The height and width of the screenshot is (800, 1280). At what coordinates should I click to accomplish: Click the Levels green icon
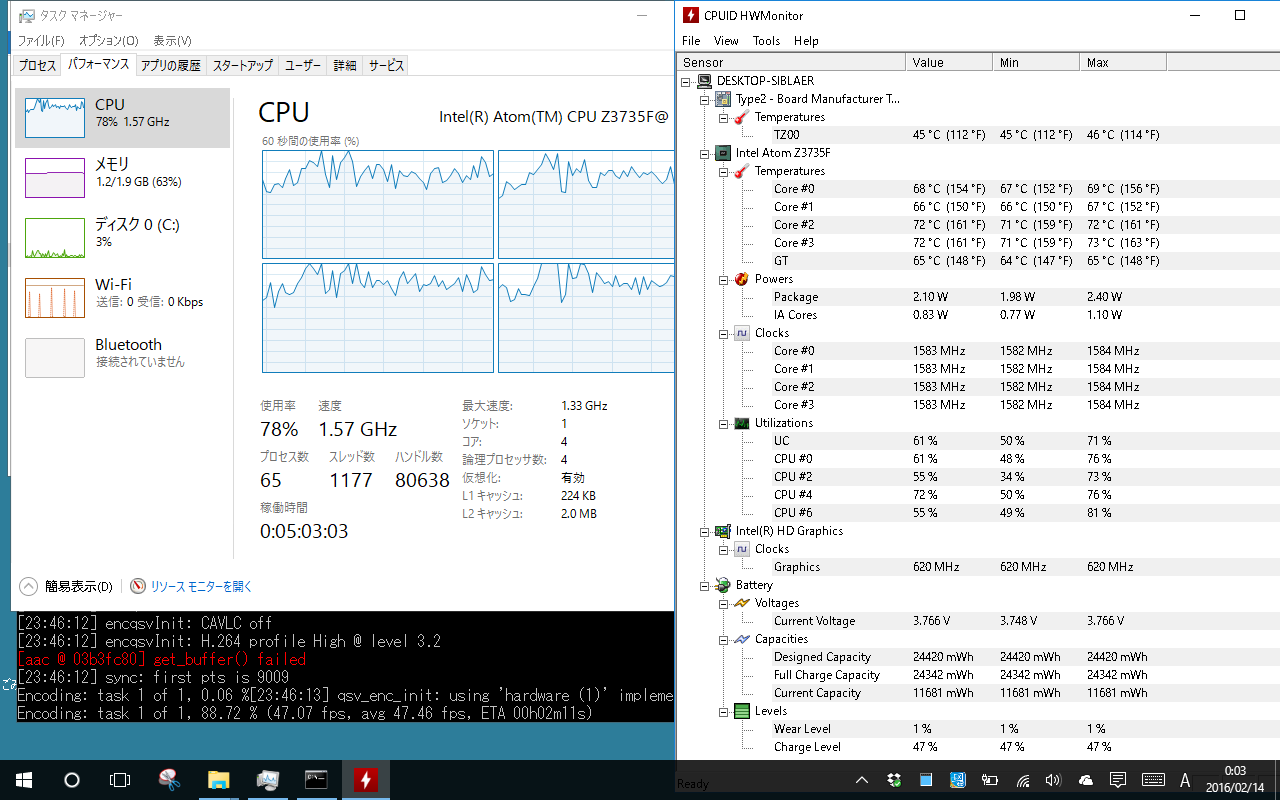(741, 711)
